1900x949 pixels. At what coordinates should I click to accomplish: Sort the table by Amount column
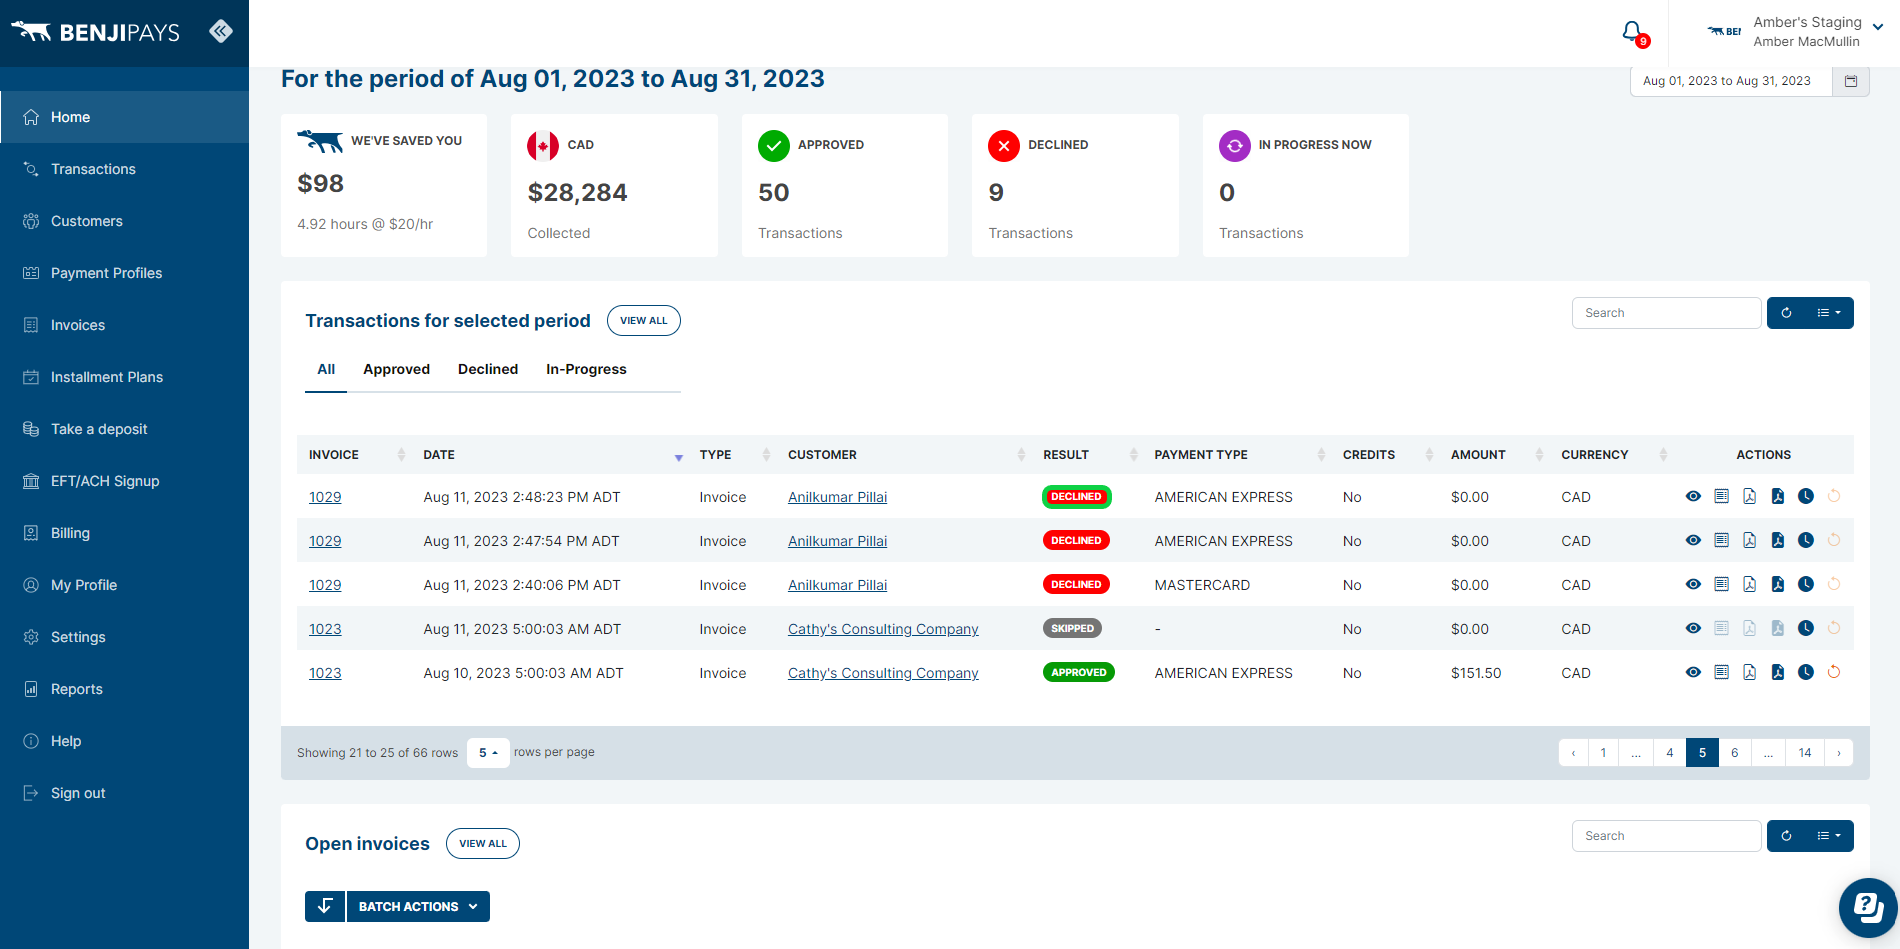1496,455
